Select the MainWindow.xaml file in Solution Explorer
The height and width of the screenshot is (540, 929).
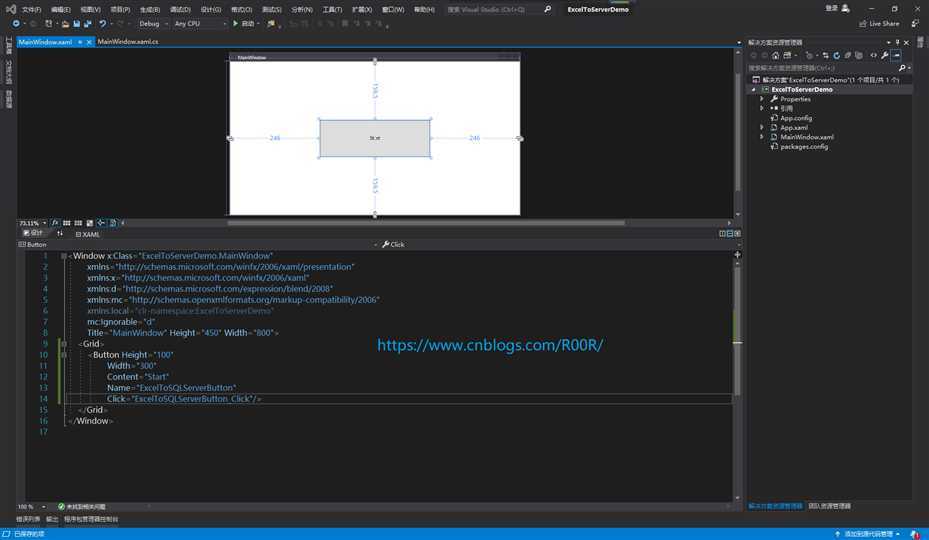coord(806,137)
